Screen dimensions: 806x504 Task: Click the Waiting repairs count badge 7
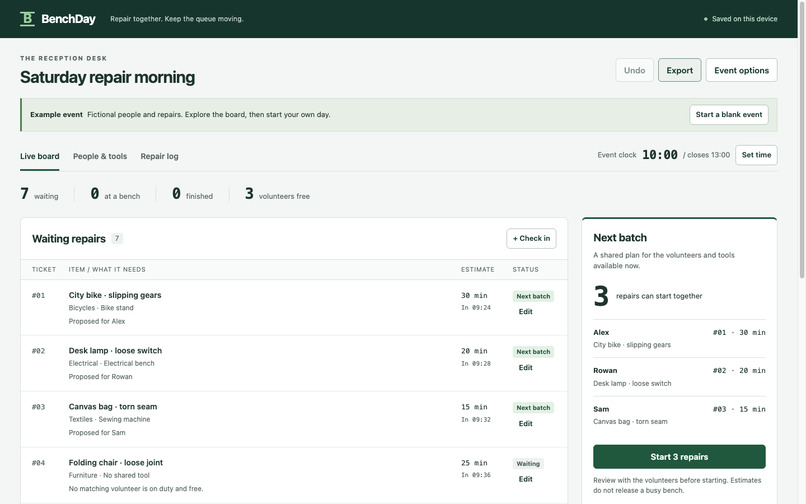pyautogui.click(x=117, y=239)
